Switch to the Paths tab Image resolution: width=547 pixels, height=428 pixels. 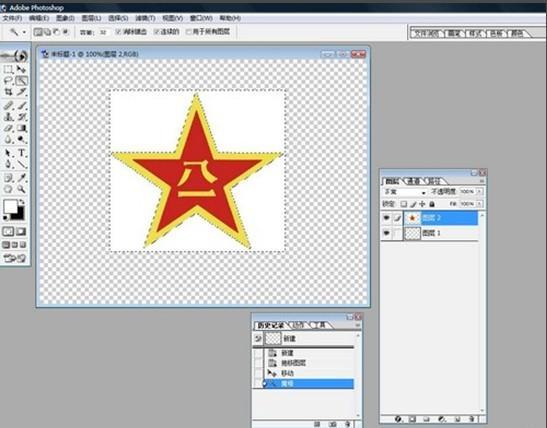(435, 181)
